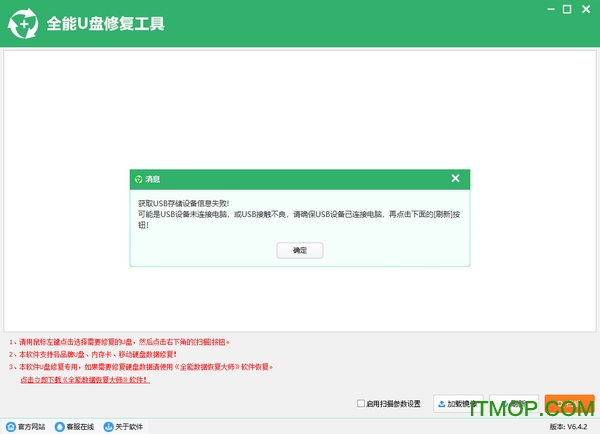Click the 加载镜像 button

(458, 404)
